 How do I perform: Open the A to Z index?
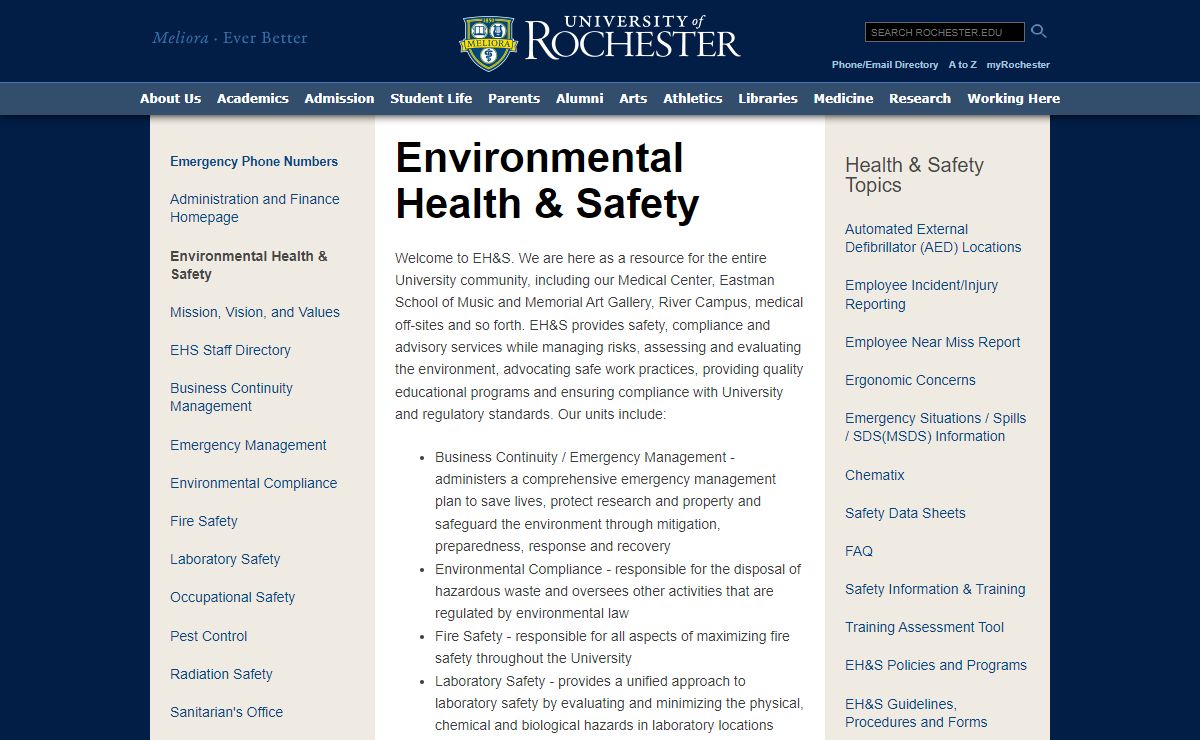(962, 65)
